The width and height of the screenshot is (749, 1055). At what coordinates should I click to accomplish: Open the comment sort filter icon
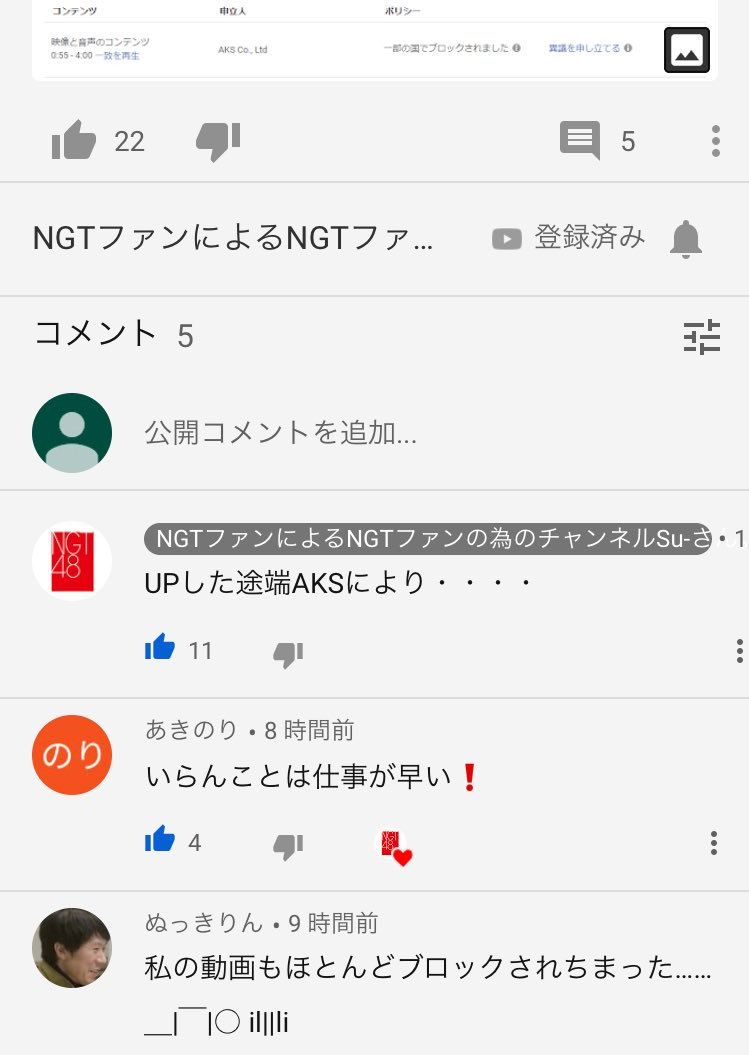pyautogui.click(x=702, y=336)
